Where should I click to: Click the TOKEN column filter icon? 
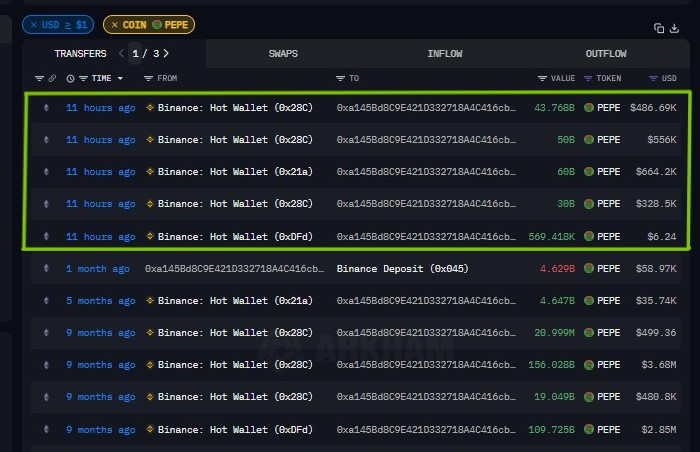pyautogui.click(x=589, y=78)
